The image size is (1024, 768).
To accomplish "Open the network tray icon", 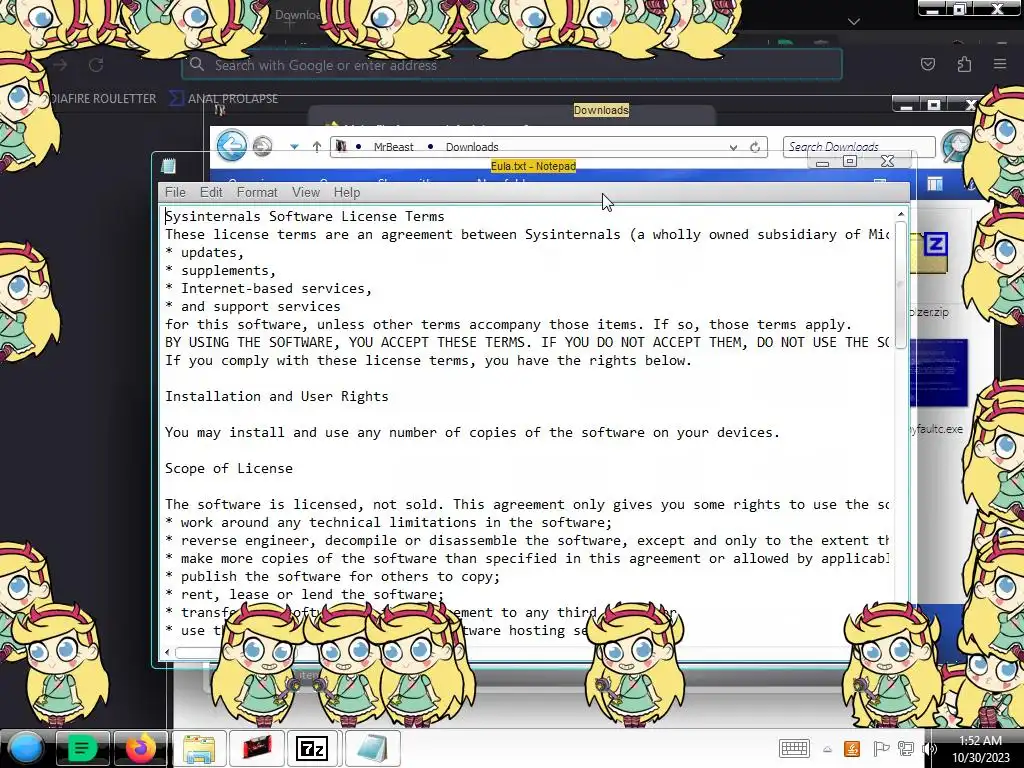I will [906, 749].
